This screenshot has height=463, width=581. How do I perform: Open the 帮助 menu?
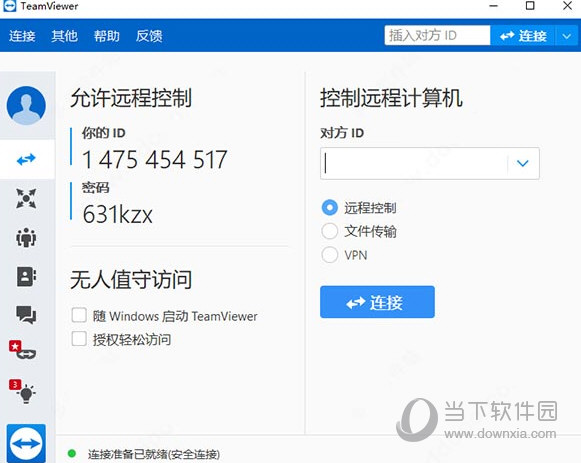tap(107, 36)
